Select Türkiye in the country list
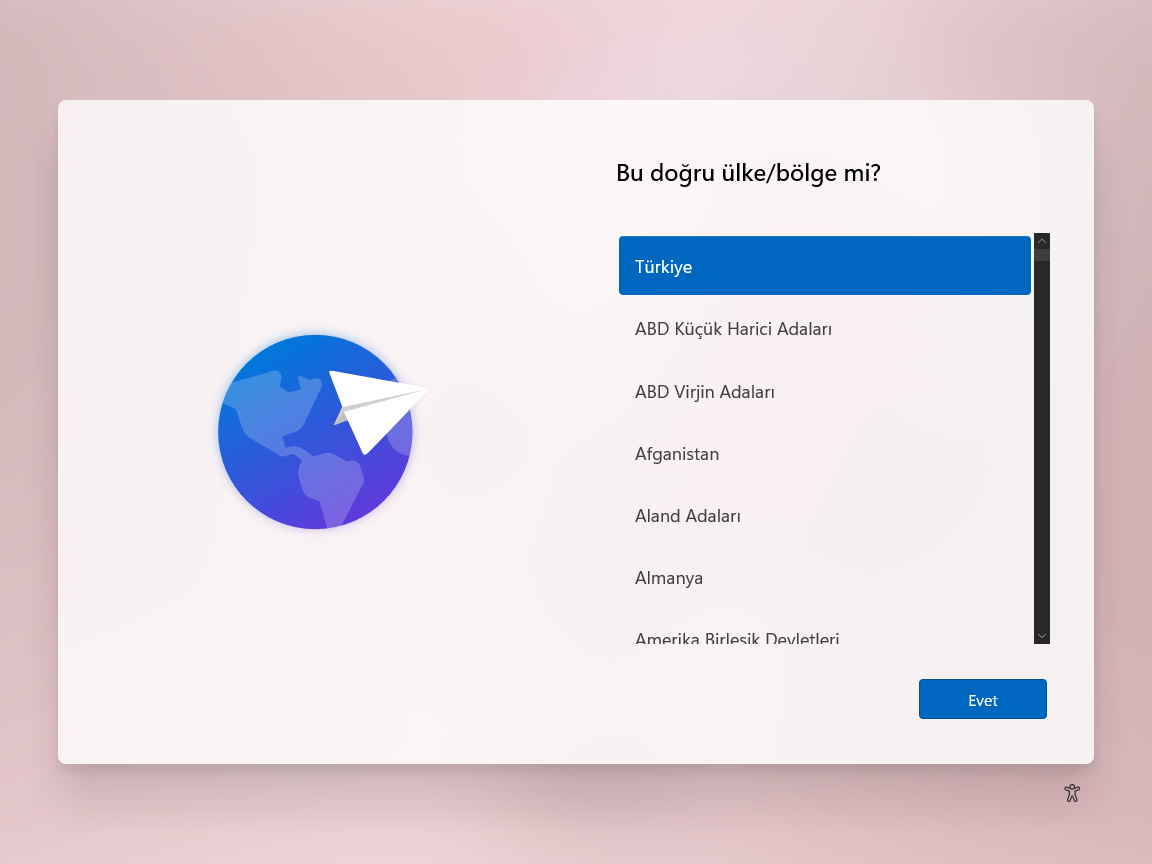Screen dimensions: 1152x864 [824, 266]
